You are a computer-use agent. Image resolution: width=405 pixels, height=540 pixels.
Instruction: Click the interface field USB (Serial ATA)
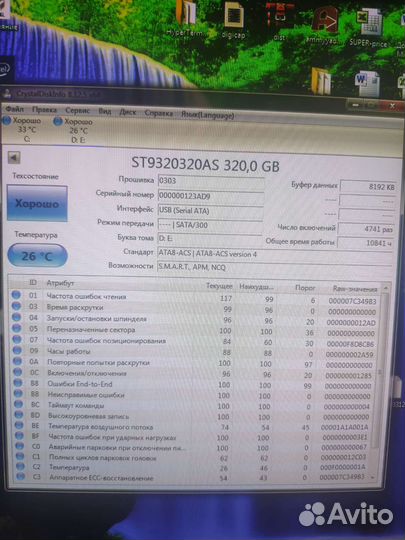(210, 211)
